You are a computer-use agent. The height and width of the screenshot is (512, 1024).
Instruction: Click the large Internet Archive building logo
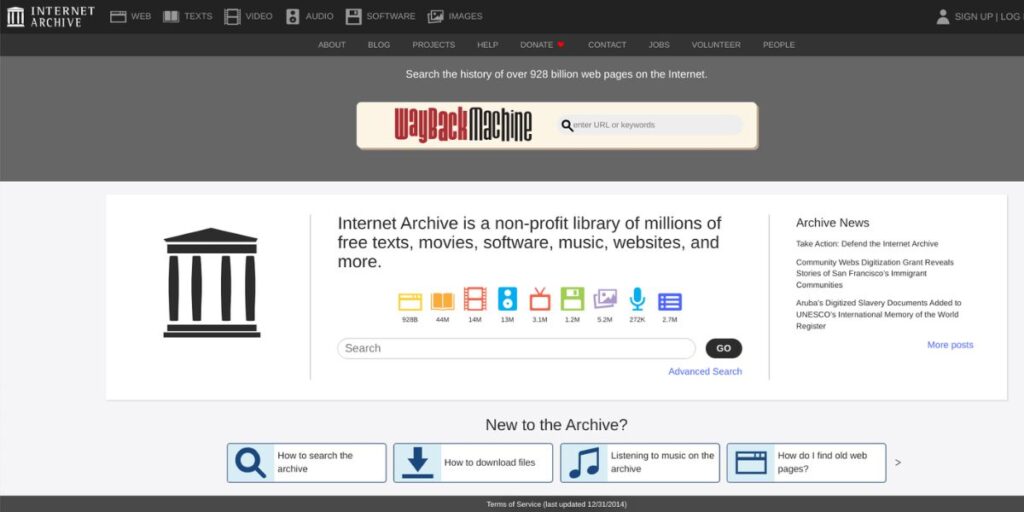pos(212,283)
